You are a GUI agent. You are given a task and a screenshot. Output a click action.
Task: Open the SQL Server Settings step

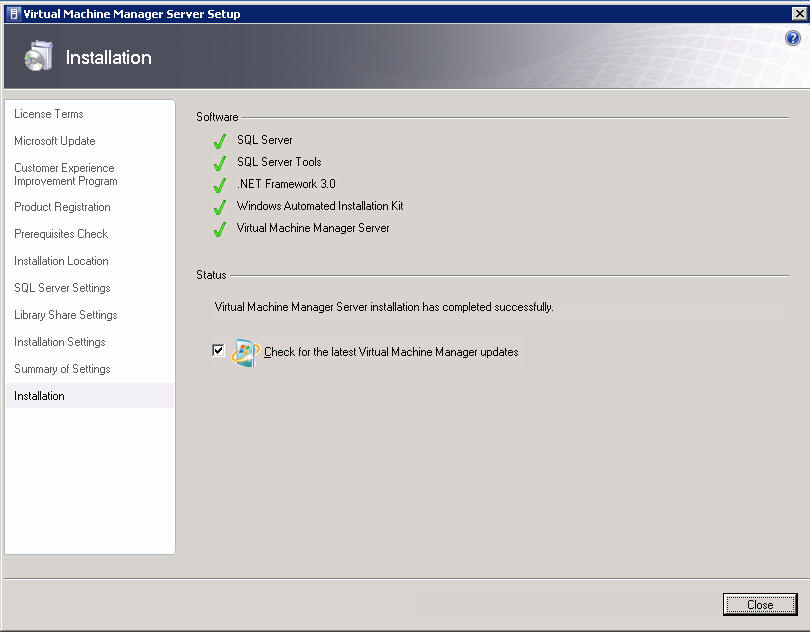point(62,288)
